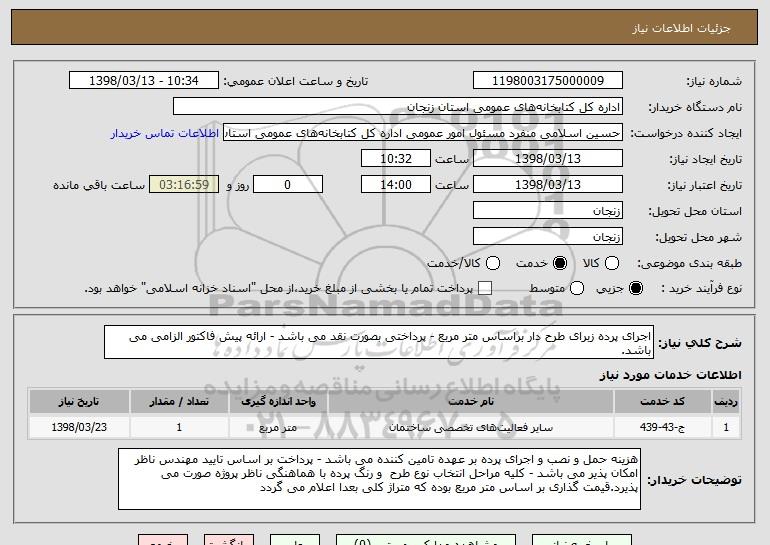Click the متر مربع unit cell

pyautogui.click(x=278, y=428)
